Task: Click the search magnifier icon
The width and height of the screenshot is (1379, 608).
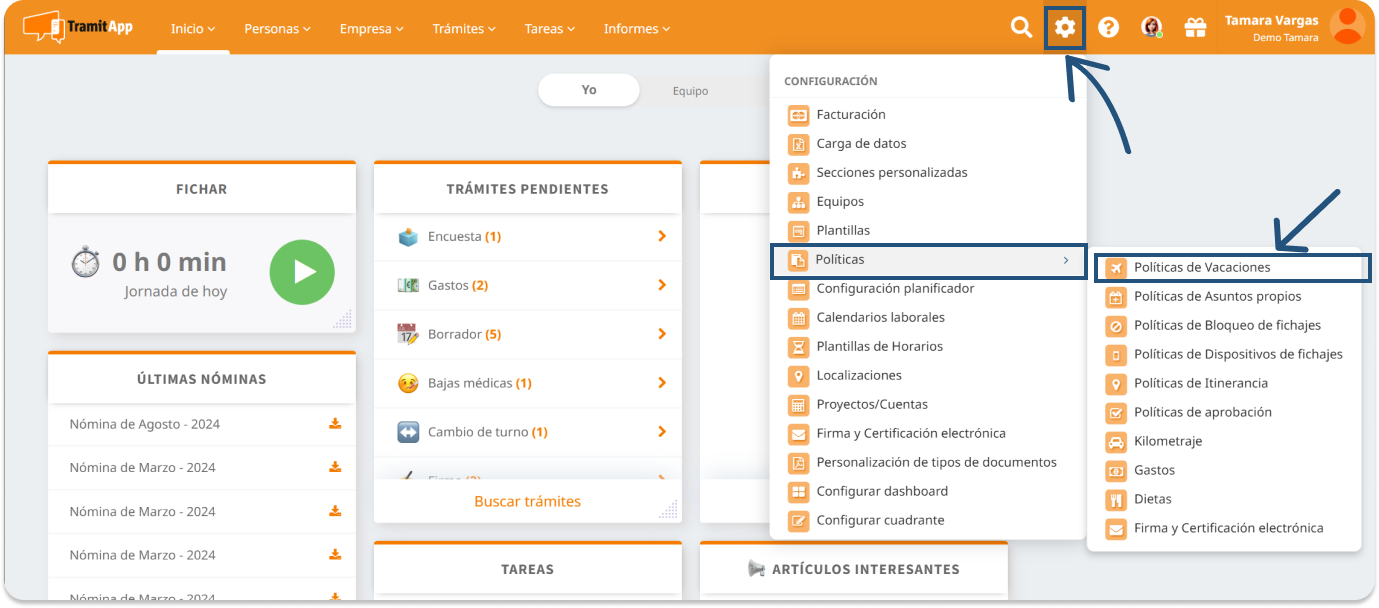Action: click(1021, 28)
